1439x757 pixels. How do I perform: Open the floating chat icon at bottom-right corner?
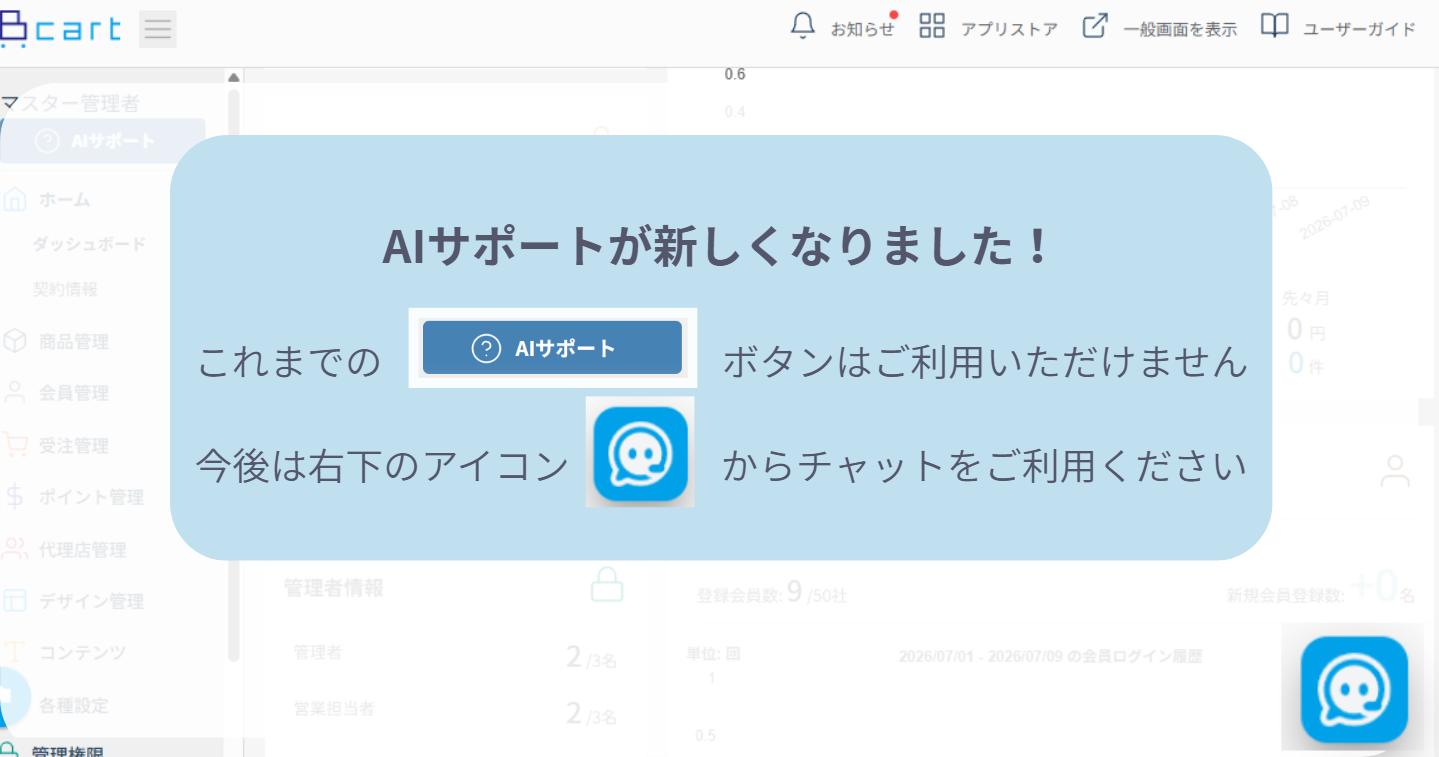(1354, 689)
